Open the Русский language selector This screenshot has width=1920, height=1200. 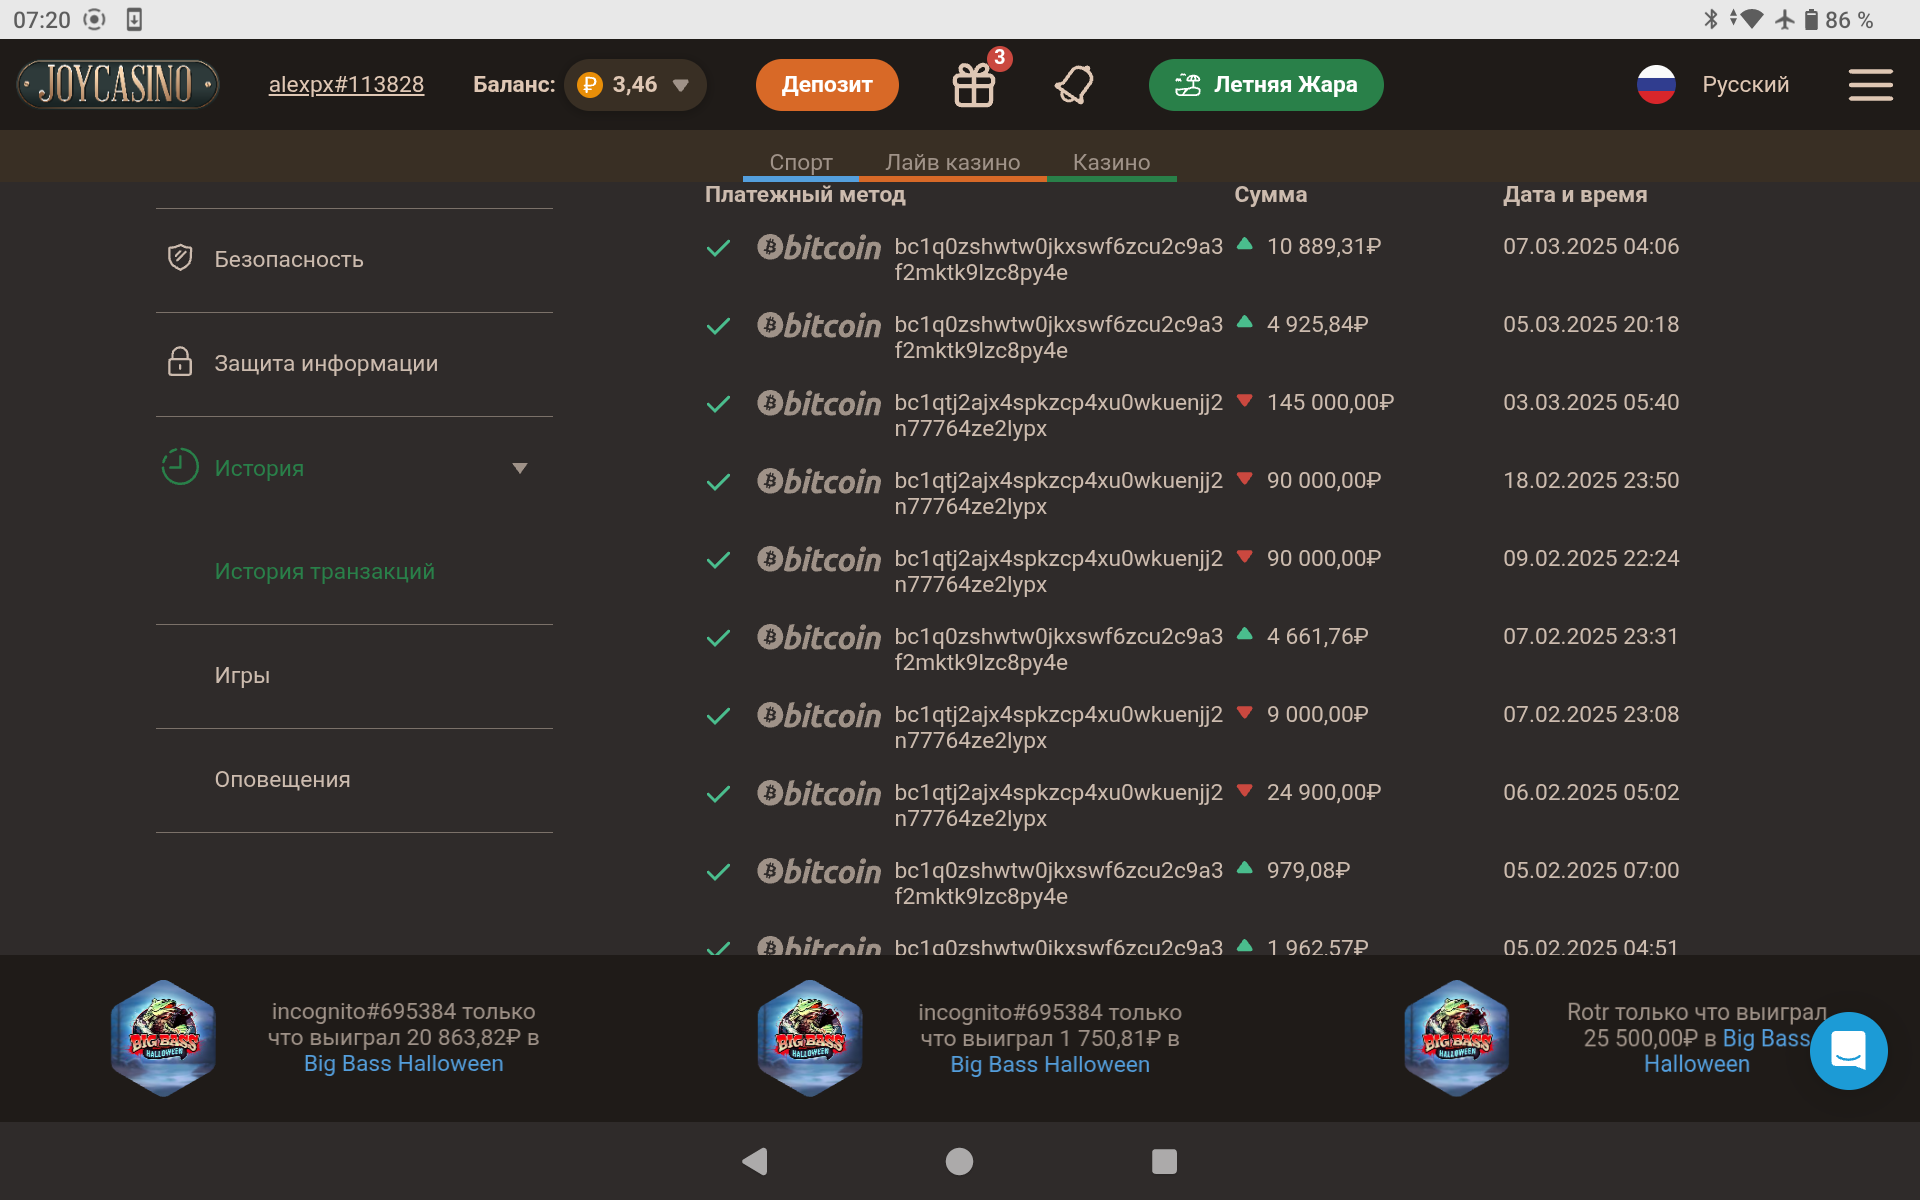1745,85
